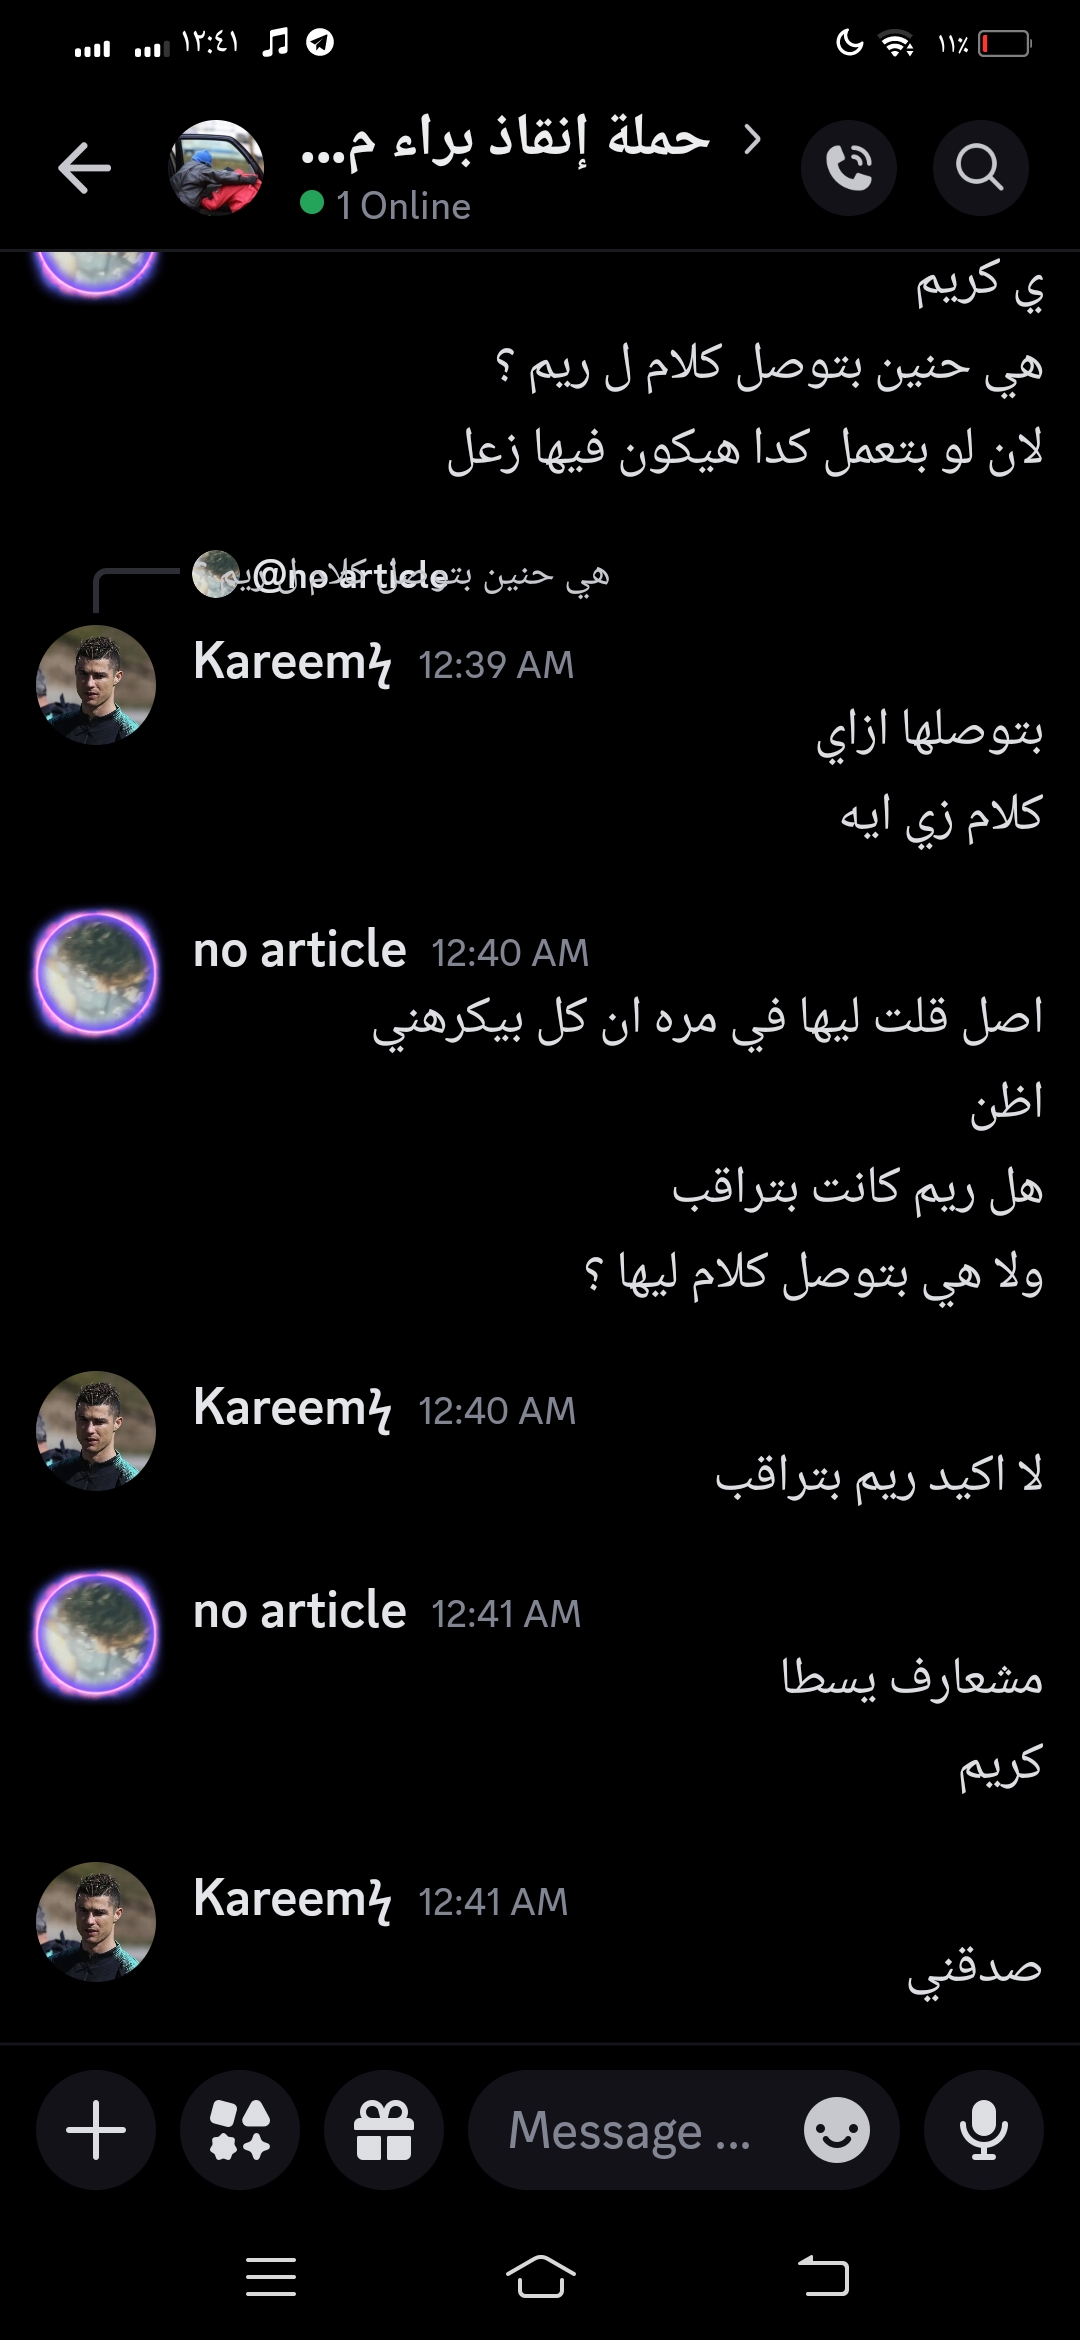This screenshot has width=1080, height=2340.
Task: Open Android recent apps menu button
Action: 271,2277
